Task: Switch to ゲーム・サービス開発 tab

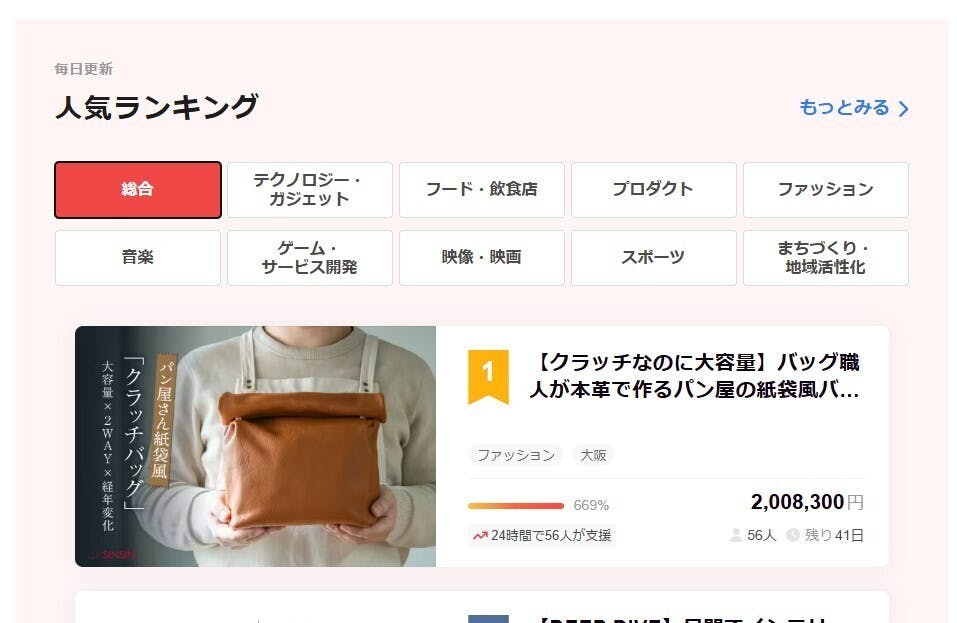Action: click(x=309, y=257)
